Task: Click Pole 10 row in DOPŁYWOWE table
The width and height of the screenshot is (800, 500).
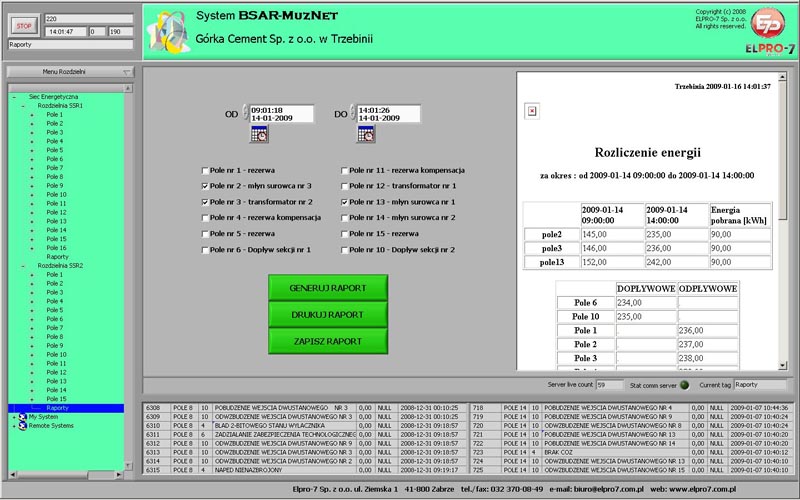Action: [647, 316]
